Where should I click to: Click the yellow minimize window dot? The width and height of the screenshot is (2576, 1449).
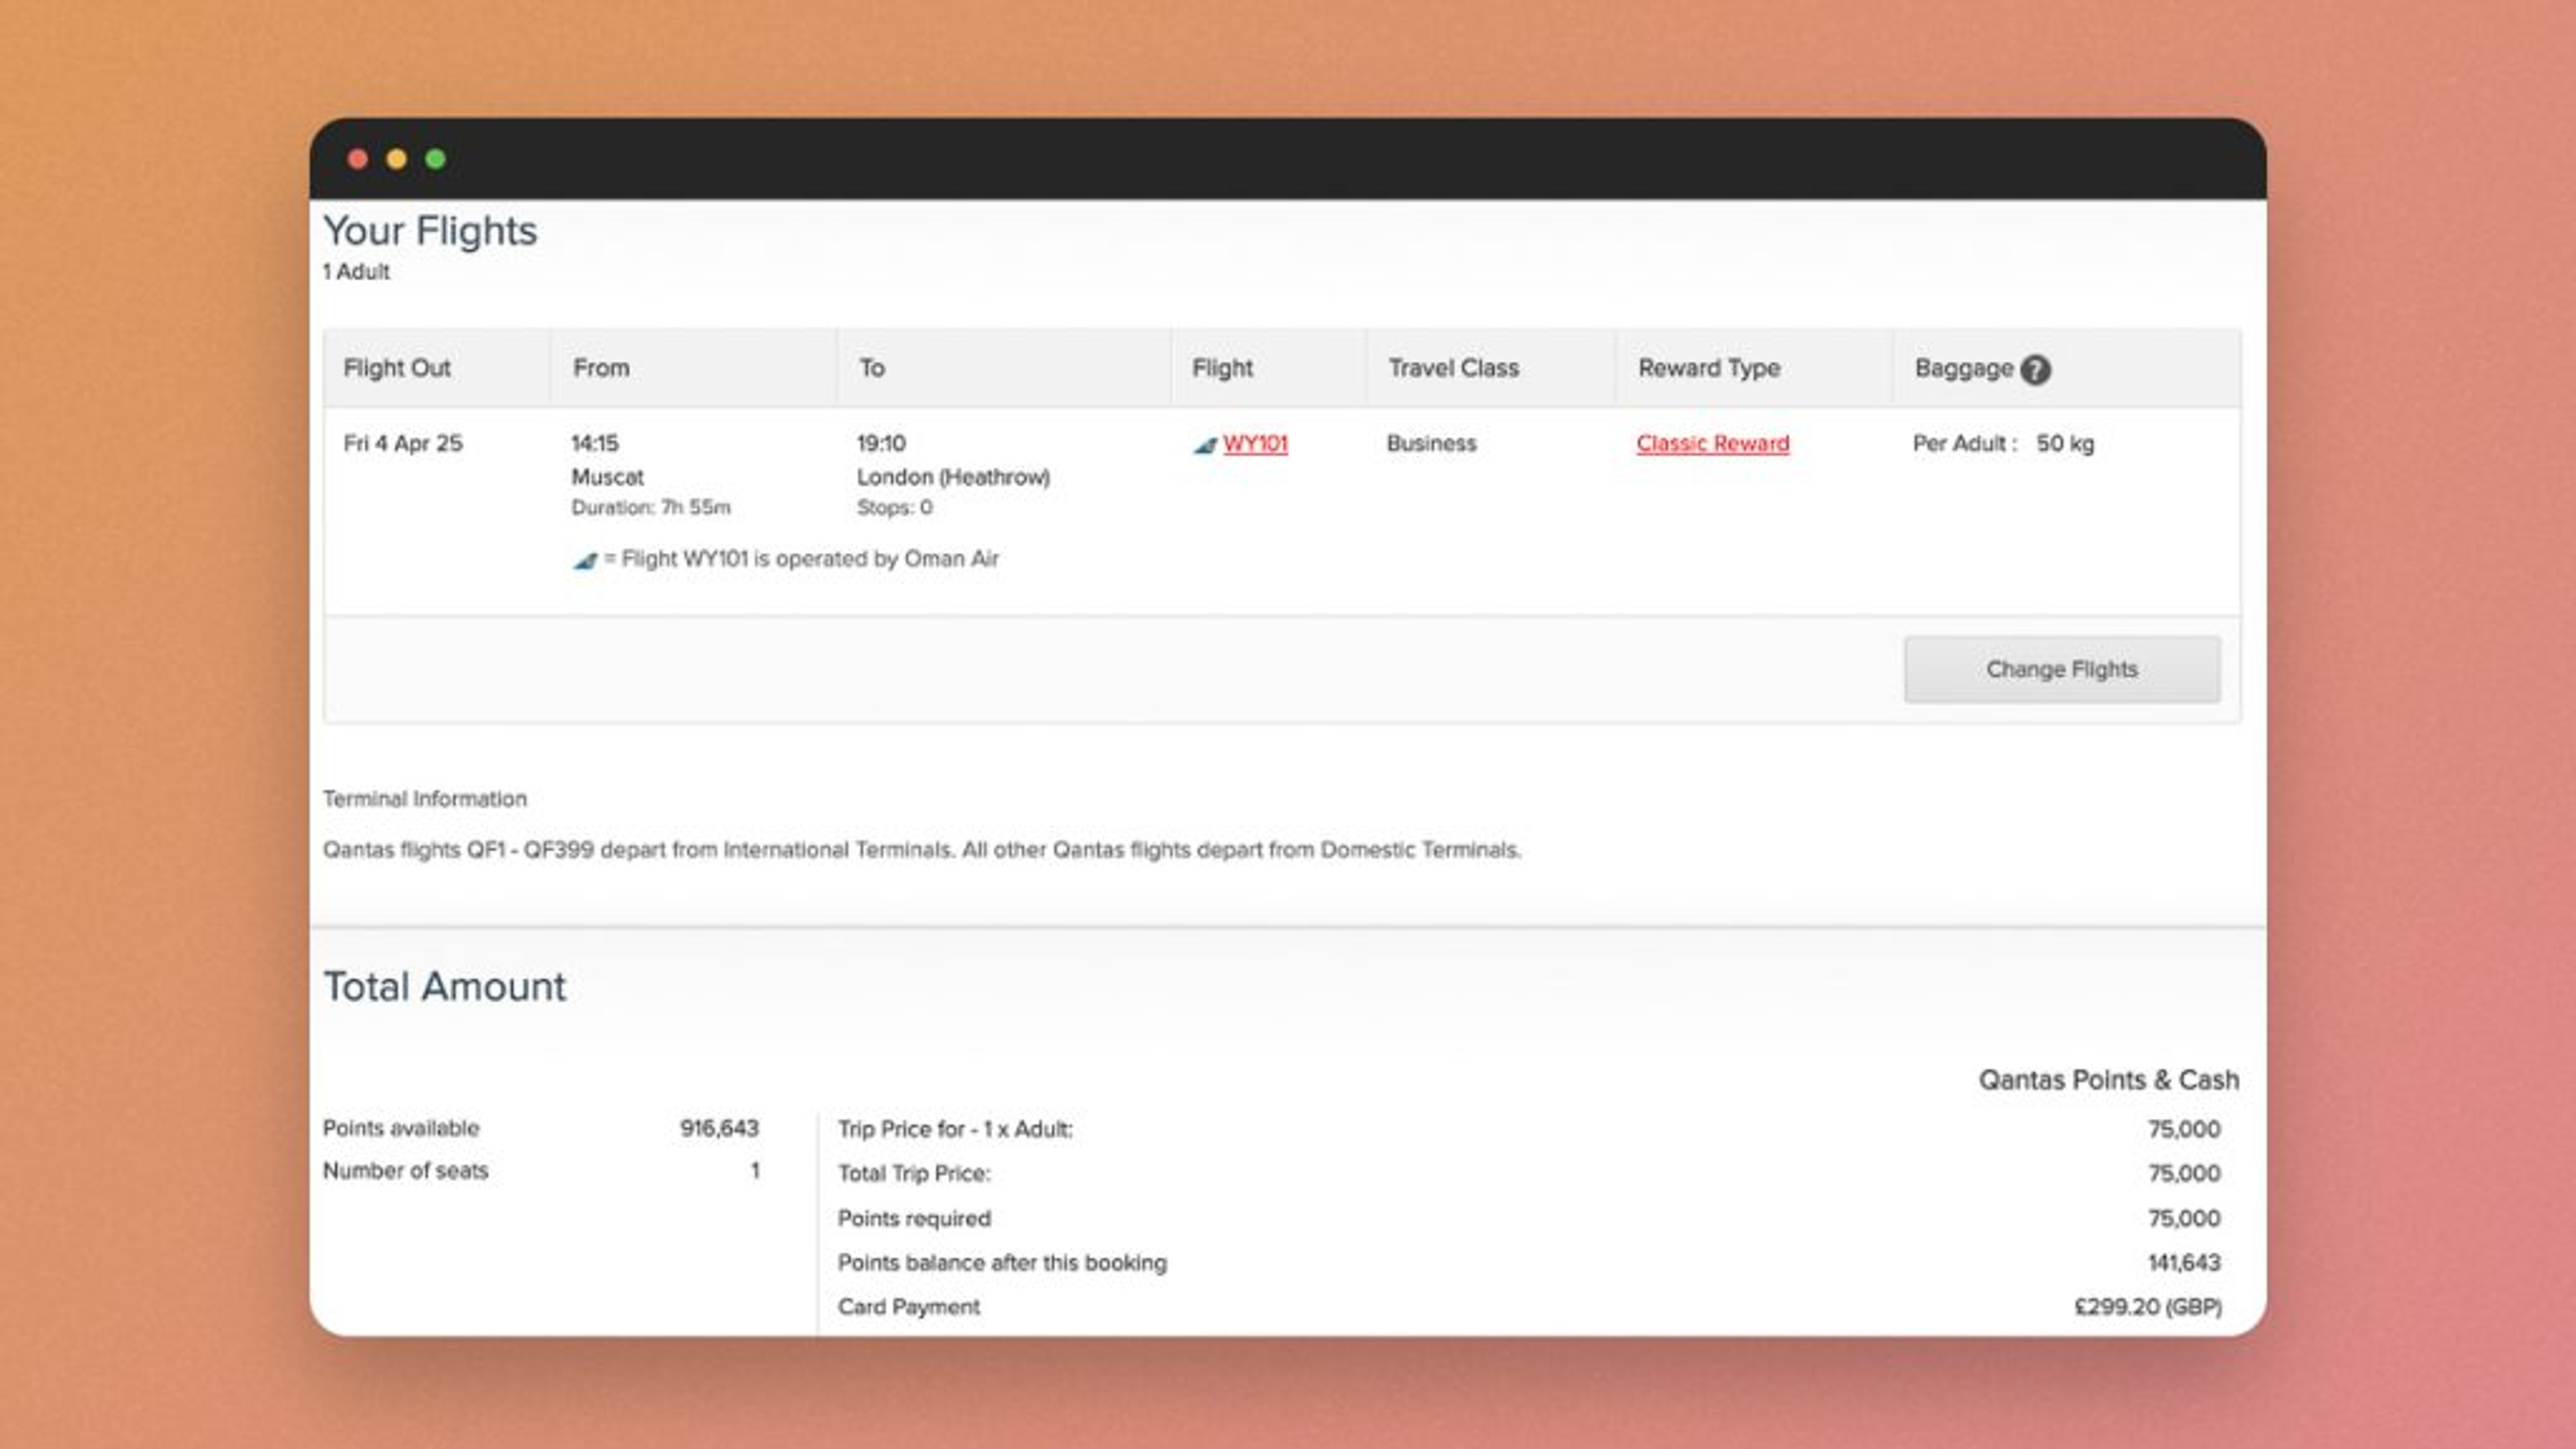pos(397,159)
